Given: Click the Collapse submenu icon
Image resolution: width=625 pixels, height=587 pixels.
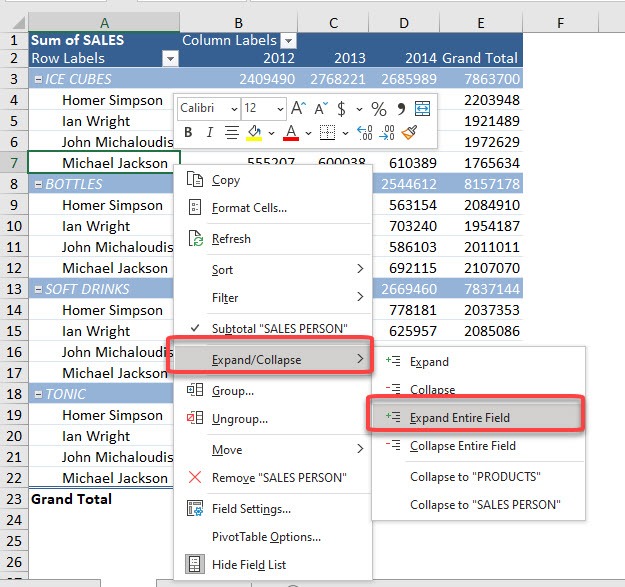Looking at the screenshot, I should click(393, 389).
